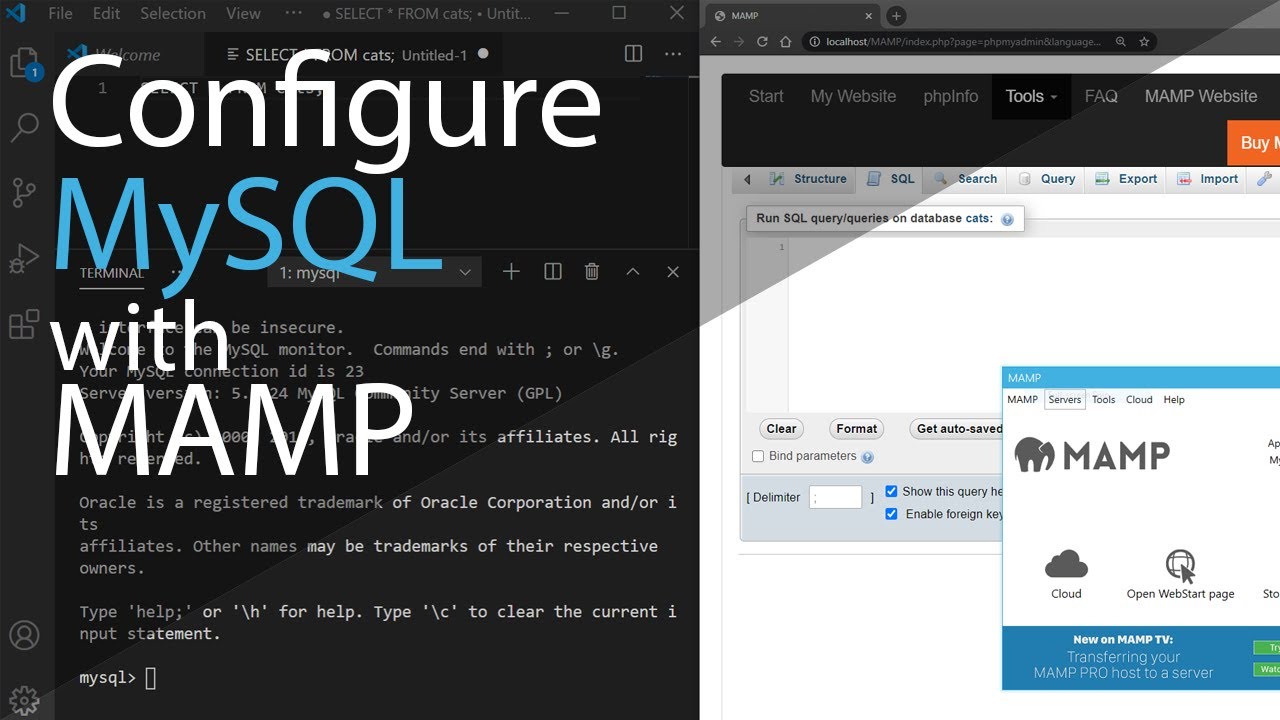The height and width of the screenshot is (720, 1280).
Task: Enable the Bind parameters checkbox
Action: pos(758,457)
